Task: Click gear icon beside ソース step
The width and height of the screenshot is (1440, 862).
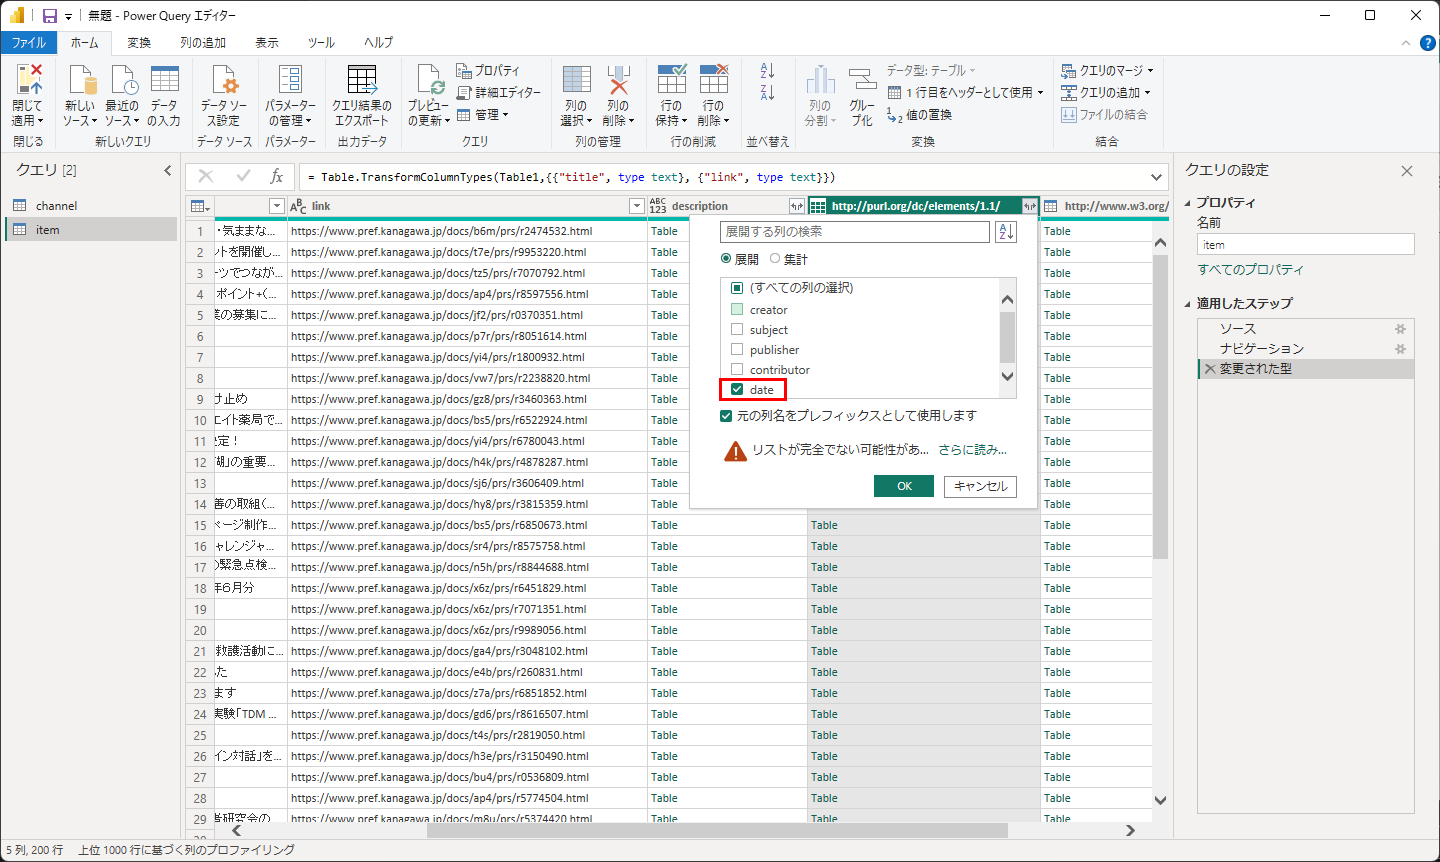Action: pos(1400,329)
